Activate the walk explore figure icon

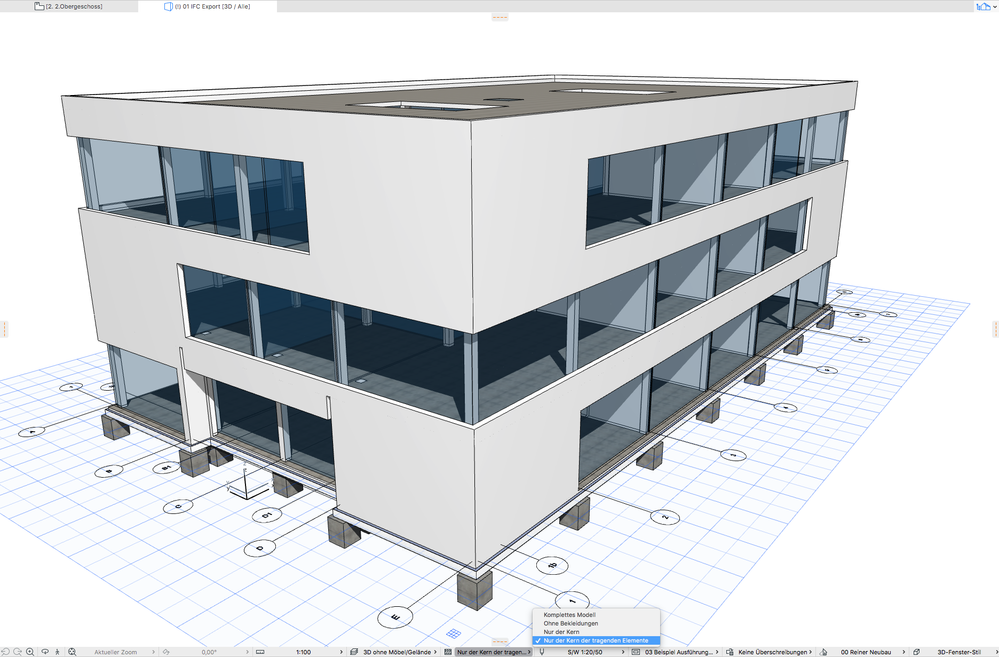coord(57,652)
